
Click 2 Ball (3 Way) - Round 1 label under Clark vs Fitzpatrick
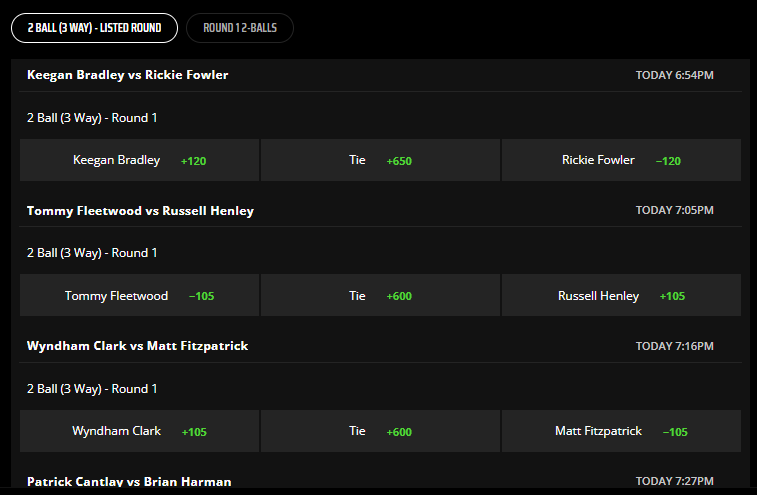pos(92,389)
